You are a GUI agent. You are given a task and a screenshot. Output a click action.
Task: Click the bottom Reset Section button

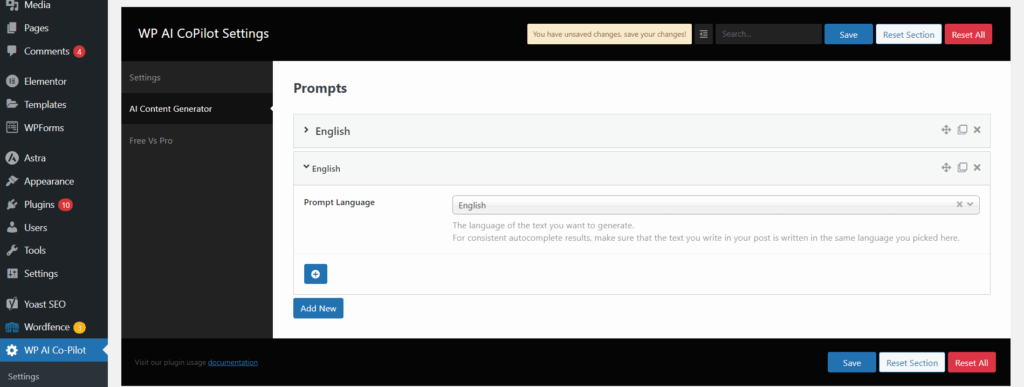912,363
